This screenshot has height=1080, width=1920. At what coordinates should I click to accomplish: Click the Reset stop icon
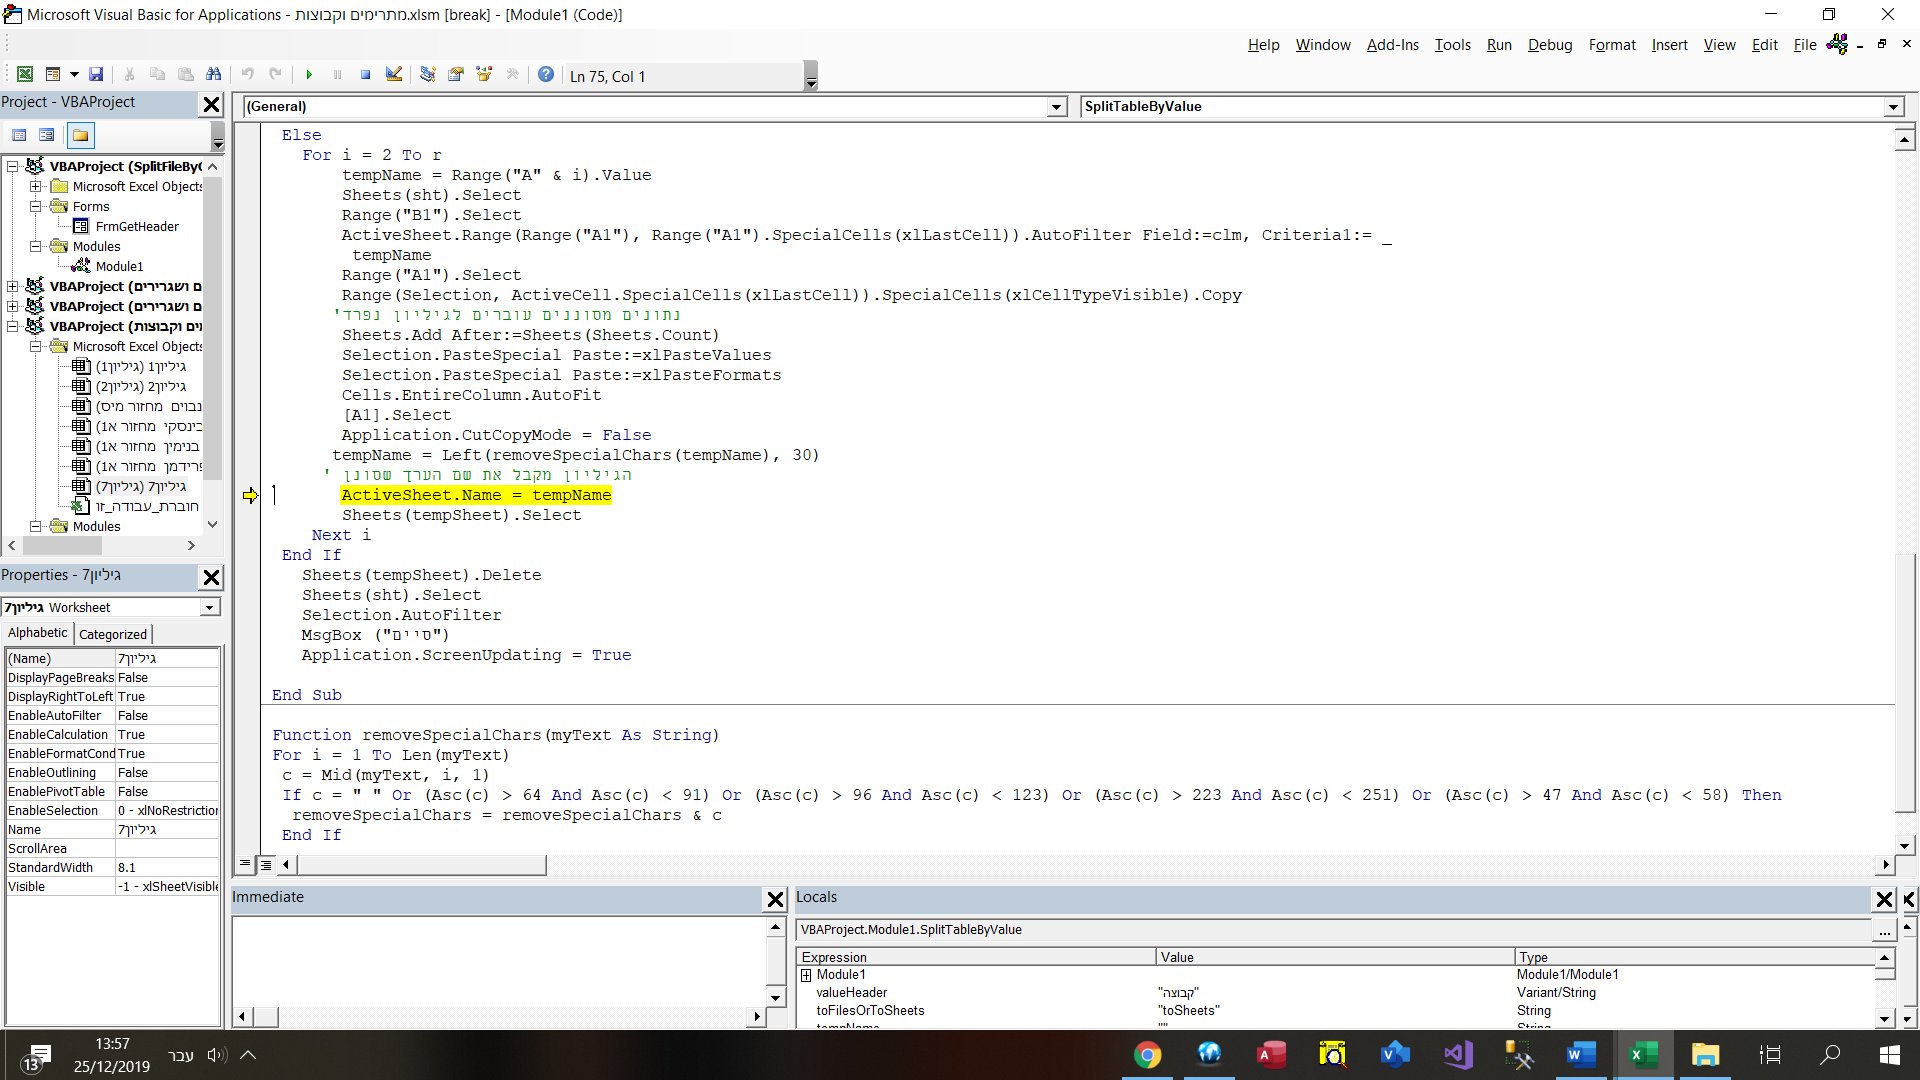(x=365, y=75)
